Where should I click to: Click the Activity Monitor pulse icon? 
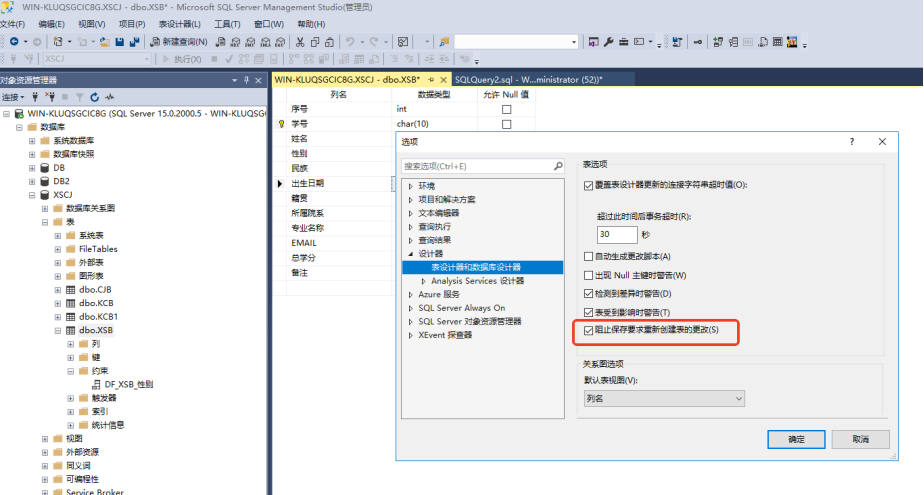[x=109, y=97]
